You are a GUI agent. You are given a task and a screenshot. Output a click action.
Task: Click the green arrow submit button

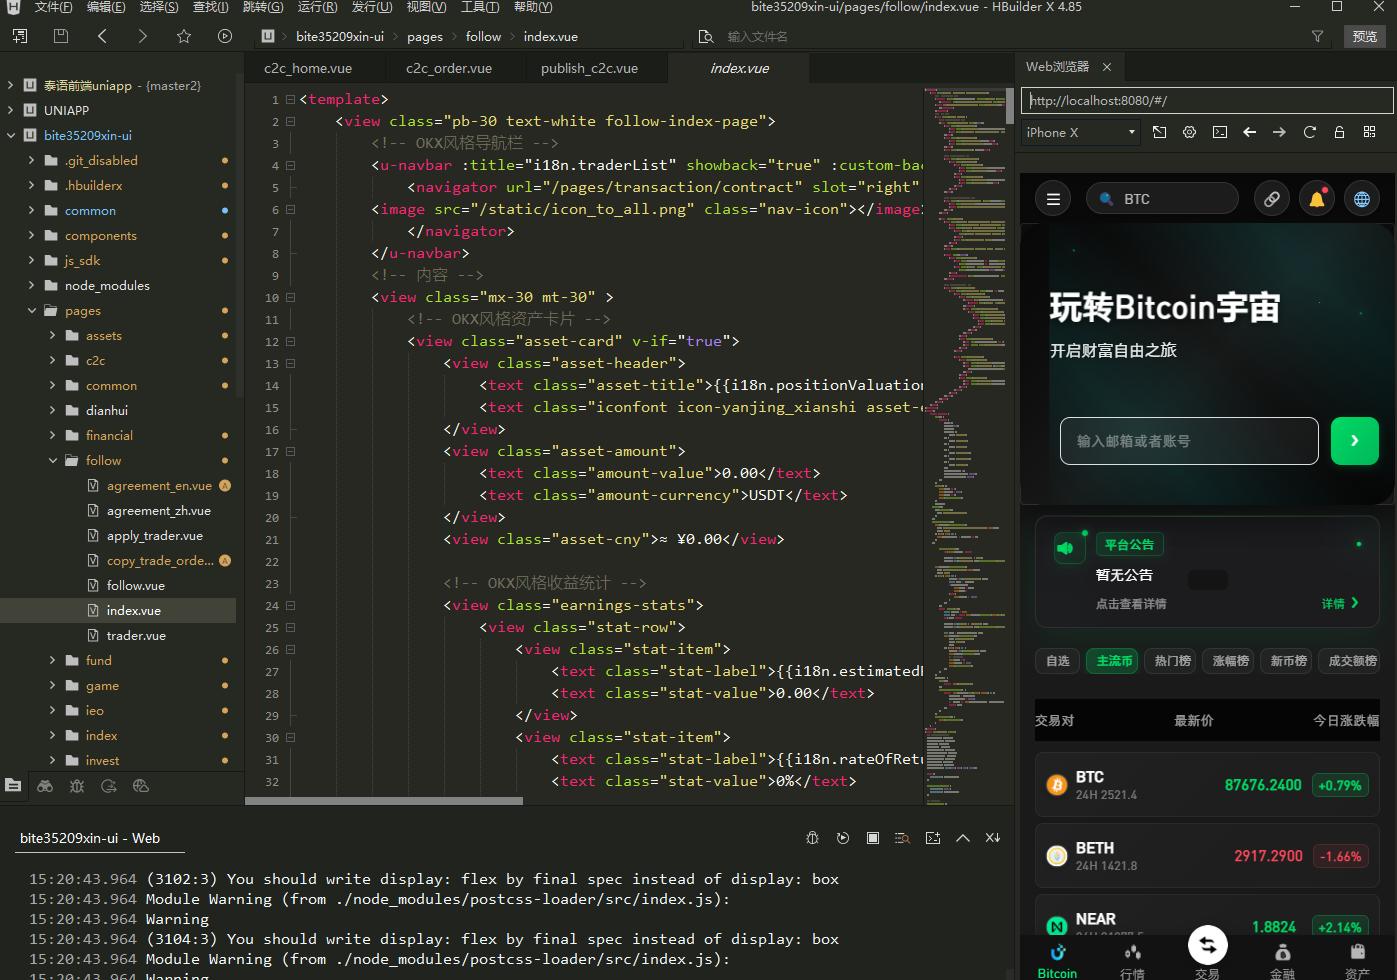point(1354,441)
